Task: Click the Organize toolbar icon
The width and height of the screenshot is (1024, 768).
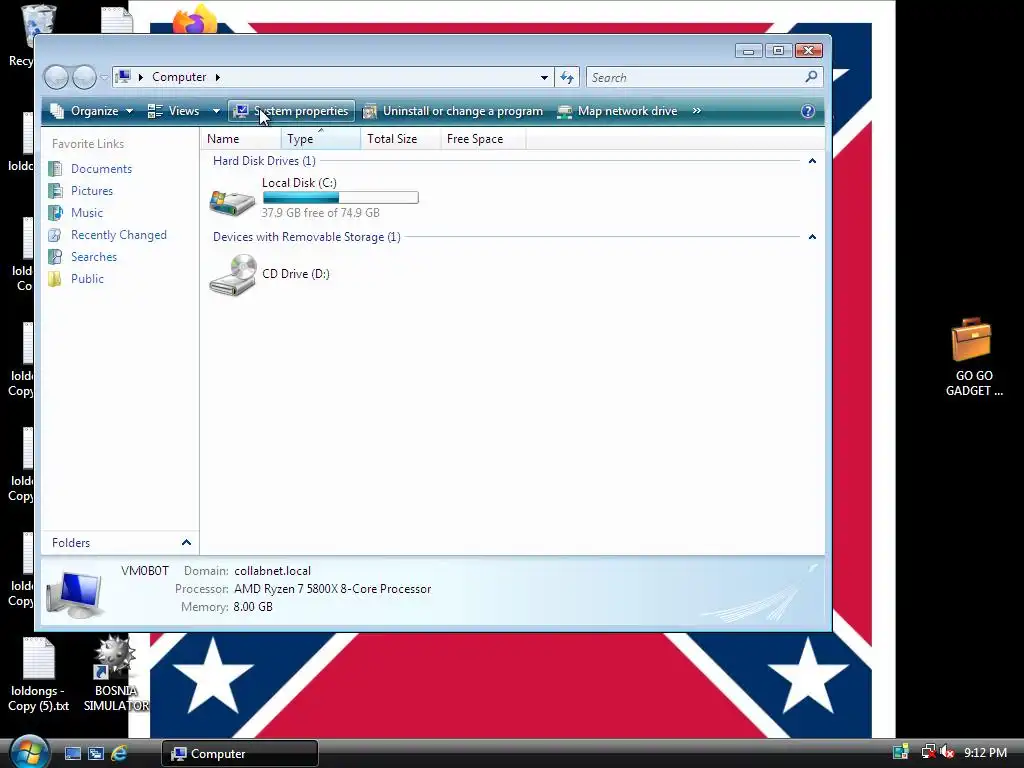Action: pos(57,111)
